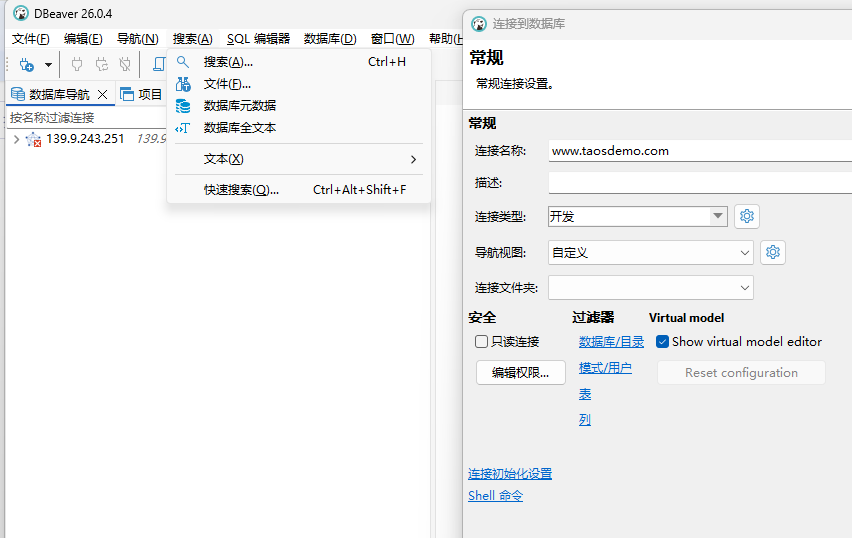This screenshot has width=852, height=538.
Task: Click the 139.9.243.251 connection icon
Action: coord(34,139)
